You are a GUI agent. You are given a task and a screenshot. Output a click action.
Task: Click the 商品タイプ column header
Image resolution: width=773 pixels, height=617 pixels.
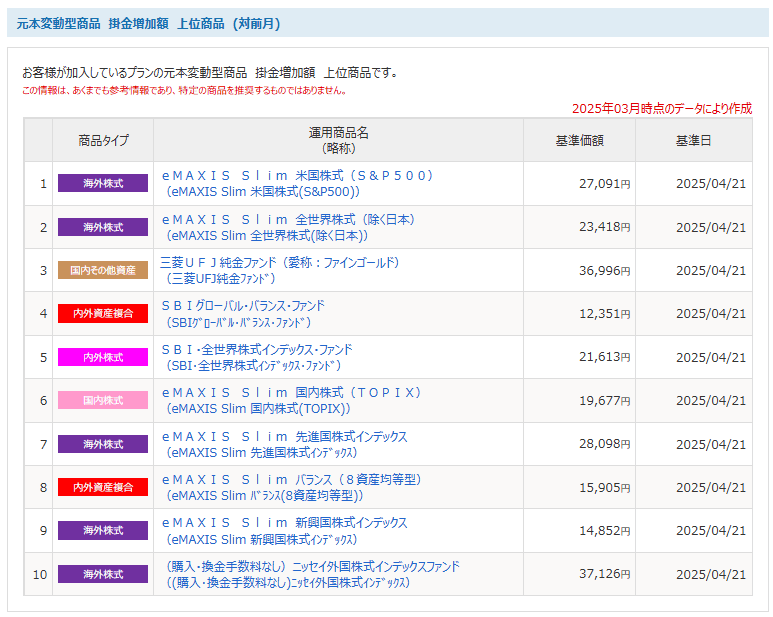(103, 140)
